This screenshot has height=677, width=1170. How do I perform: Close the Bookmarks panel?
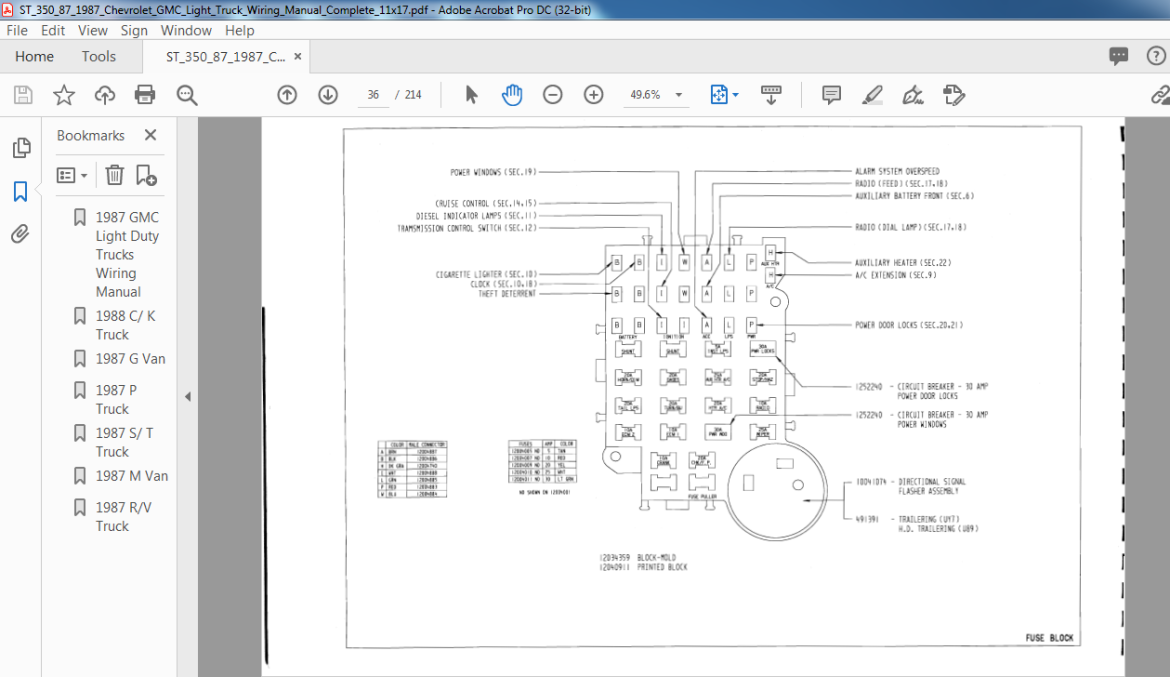(151, 135)
